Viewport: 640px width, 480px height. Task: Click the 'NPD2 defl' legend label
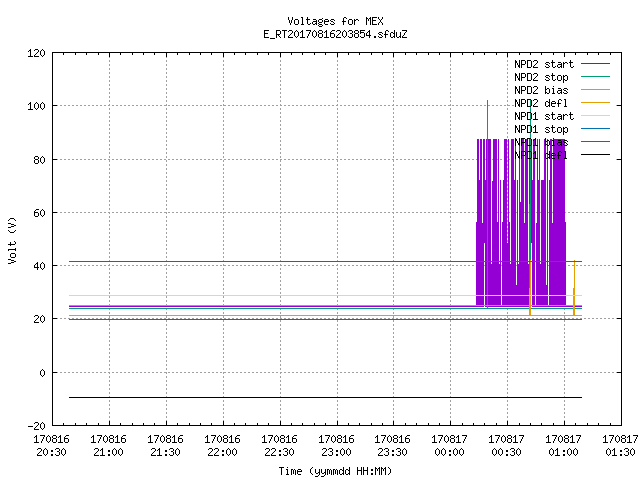541,103
